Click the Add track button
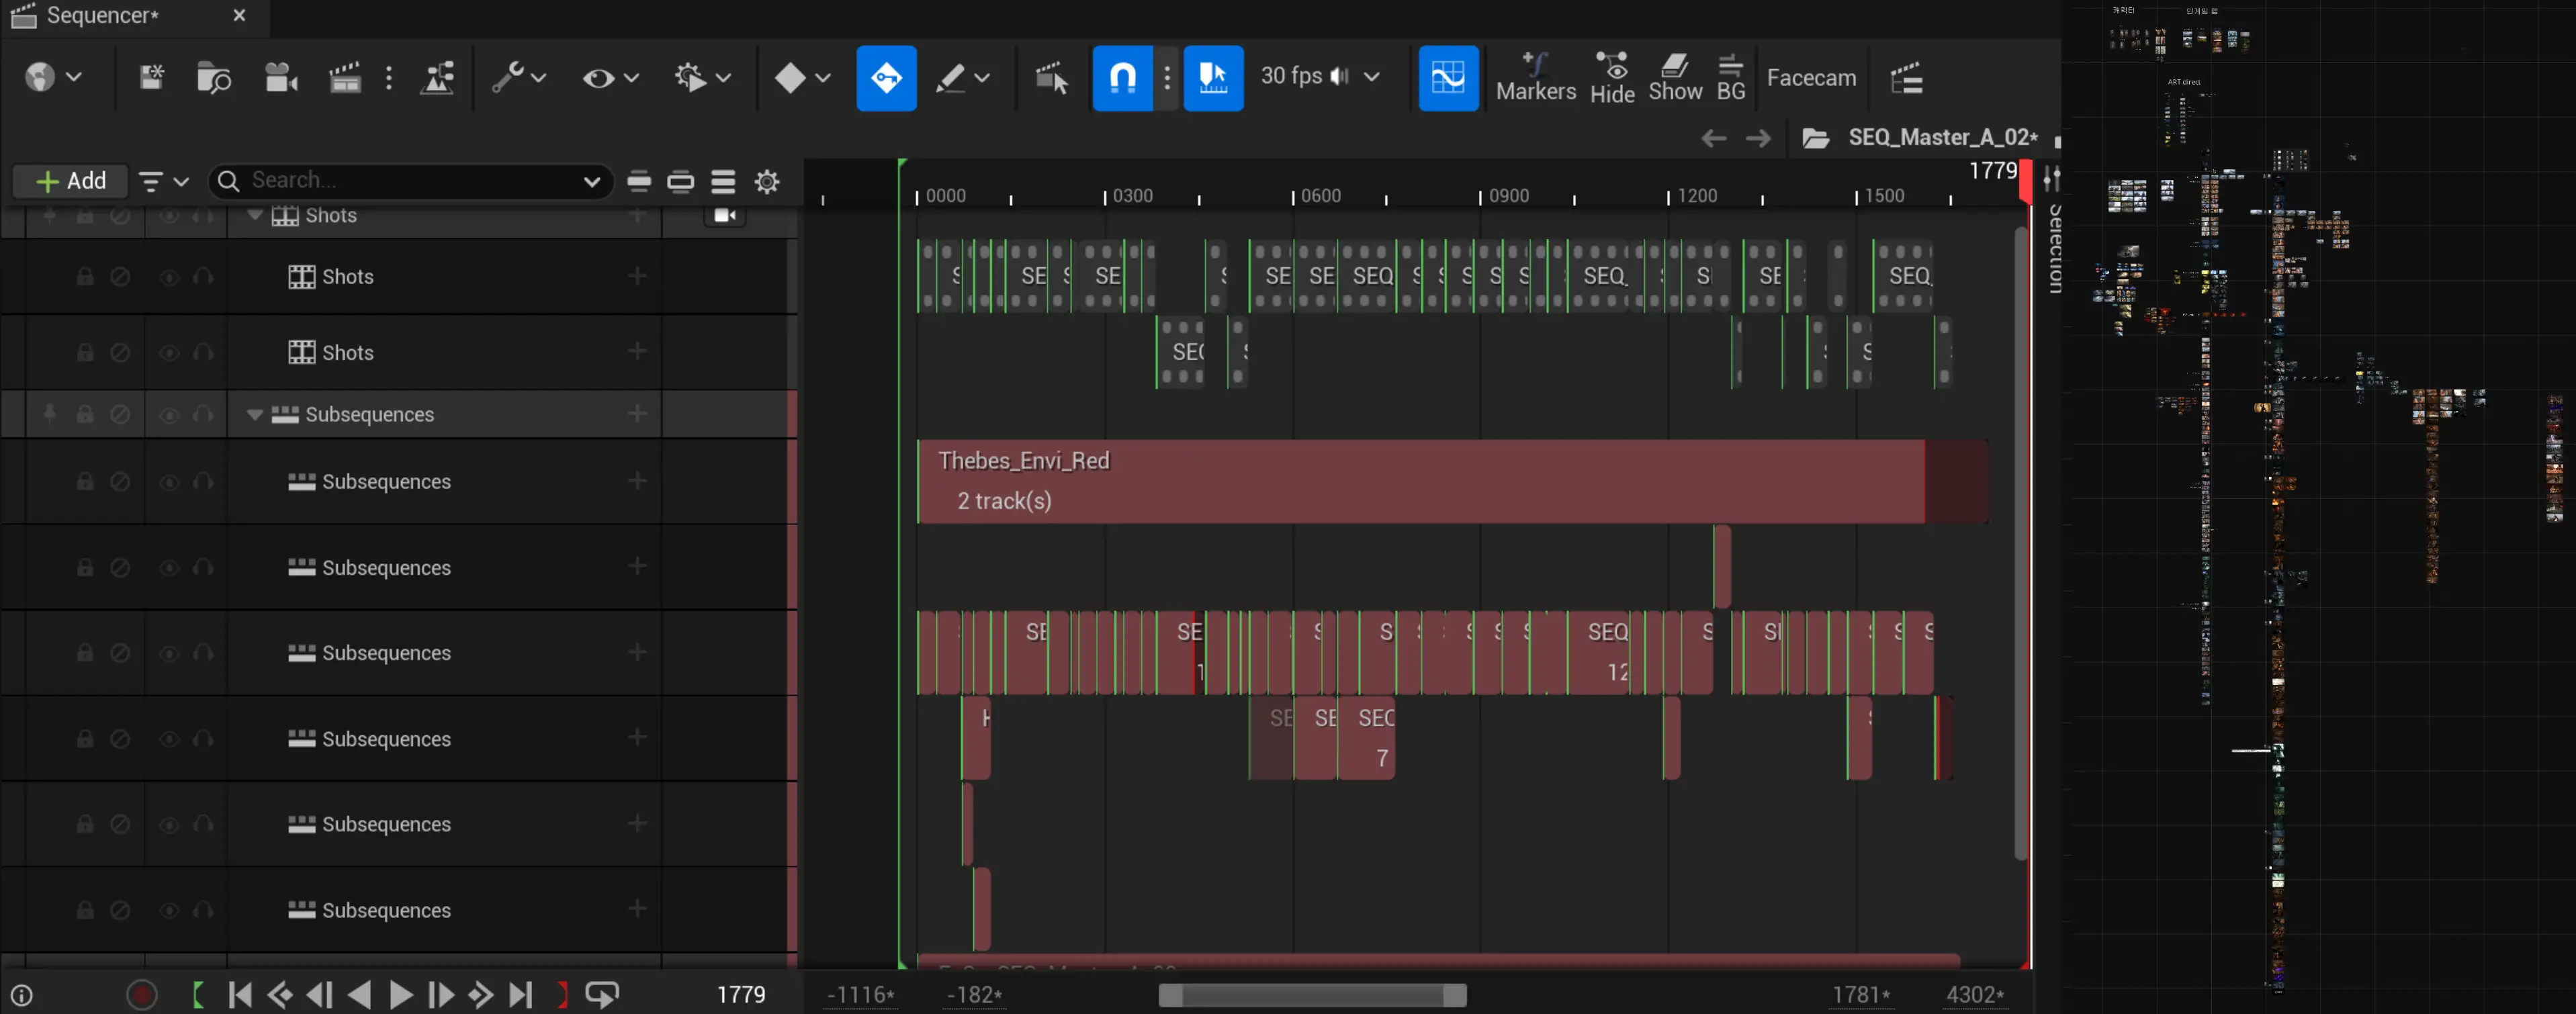The image size is (2576, 1014). tap(71, 181)
